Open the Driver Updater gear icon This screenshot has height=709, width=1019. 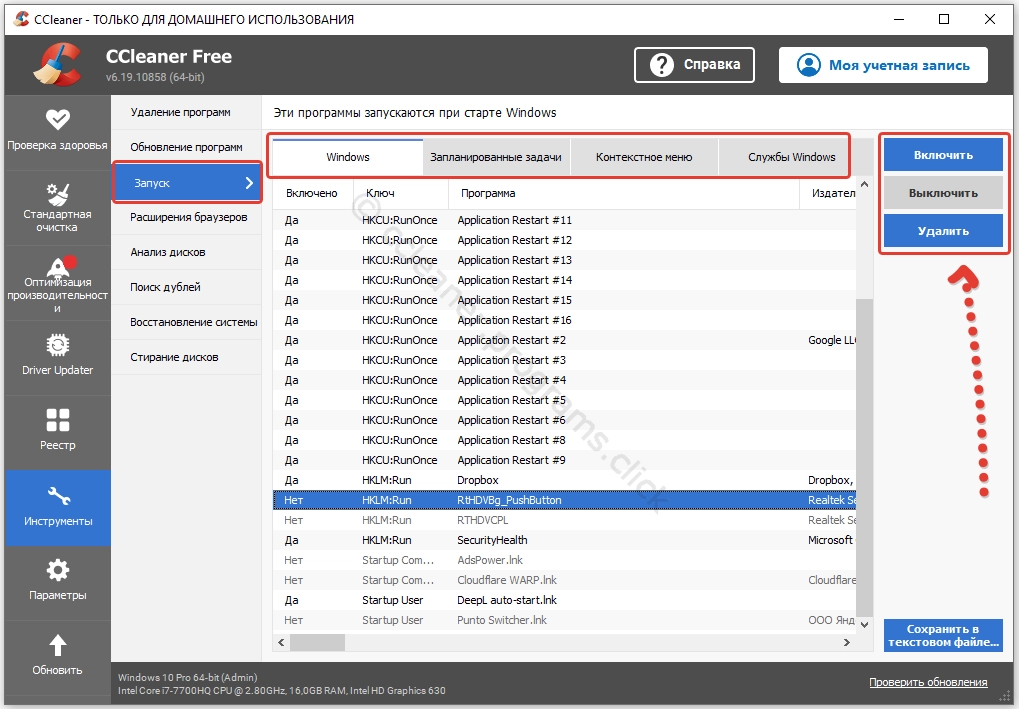[57, 345]
